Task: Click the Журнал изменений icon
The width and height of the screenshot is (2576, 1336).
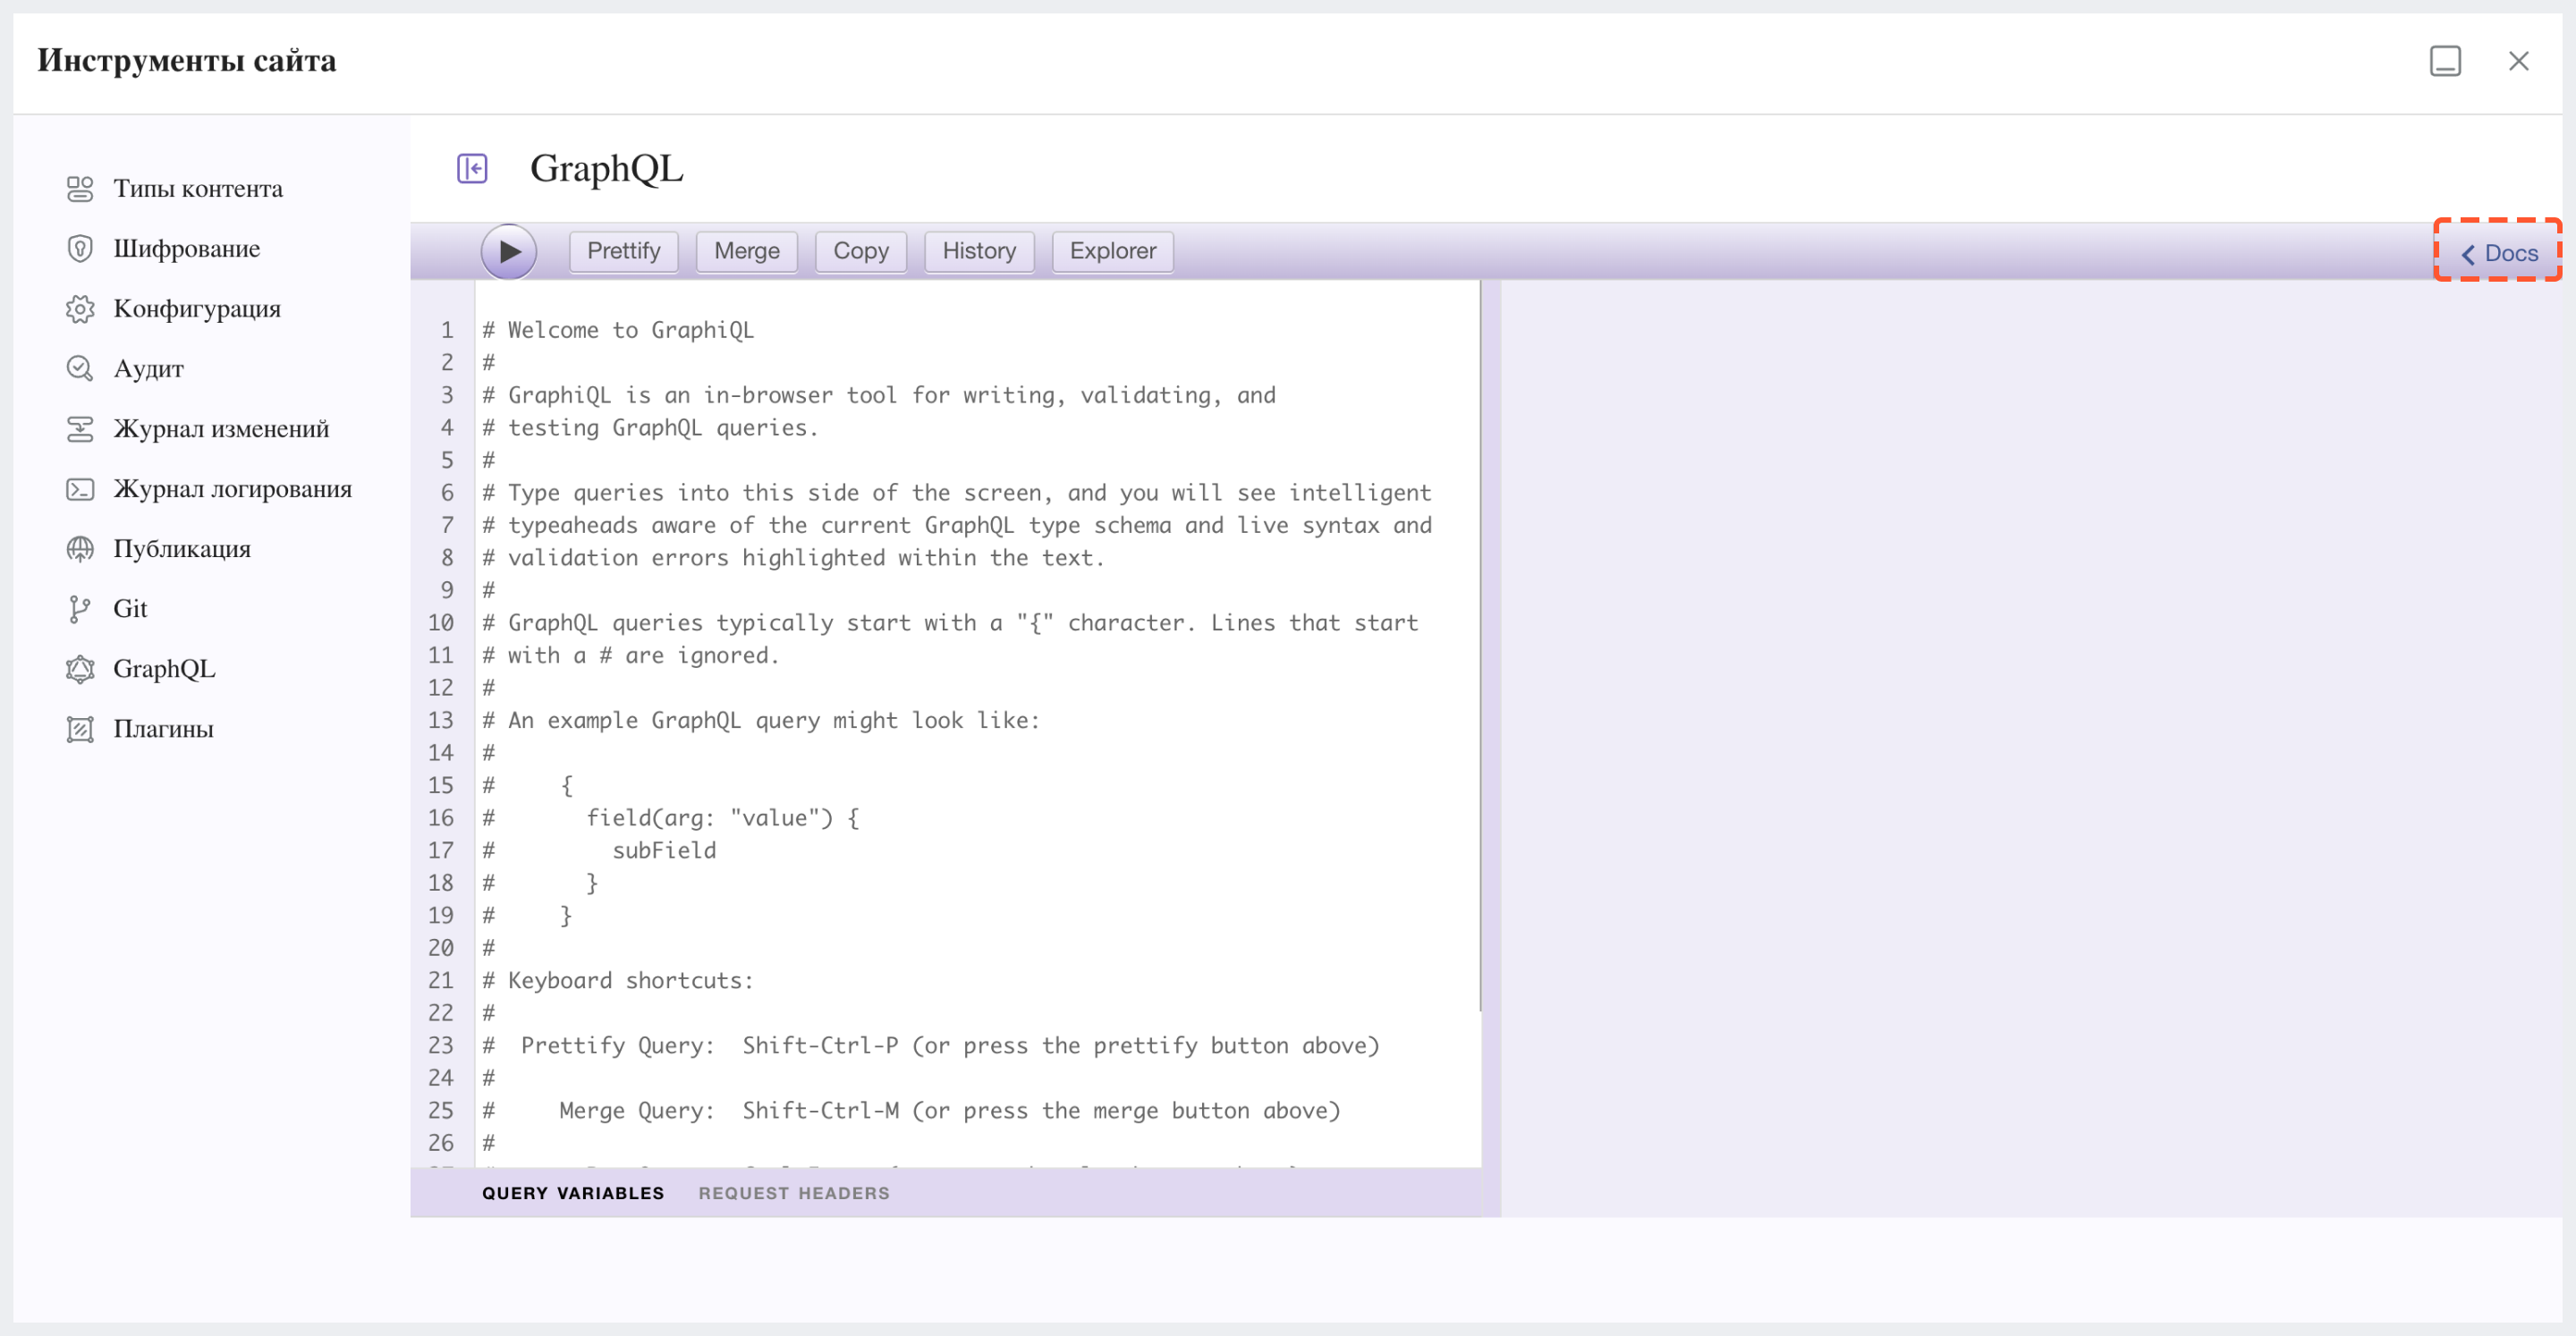Action: click(x=80, y=428)
